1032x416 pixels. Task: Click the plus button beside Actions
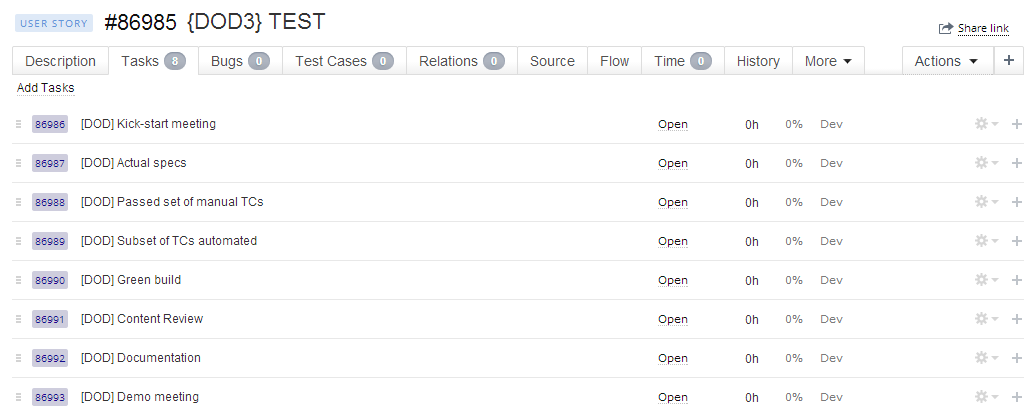pyautogui.click(x=1009, y=61)
